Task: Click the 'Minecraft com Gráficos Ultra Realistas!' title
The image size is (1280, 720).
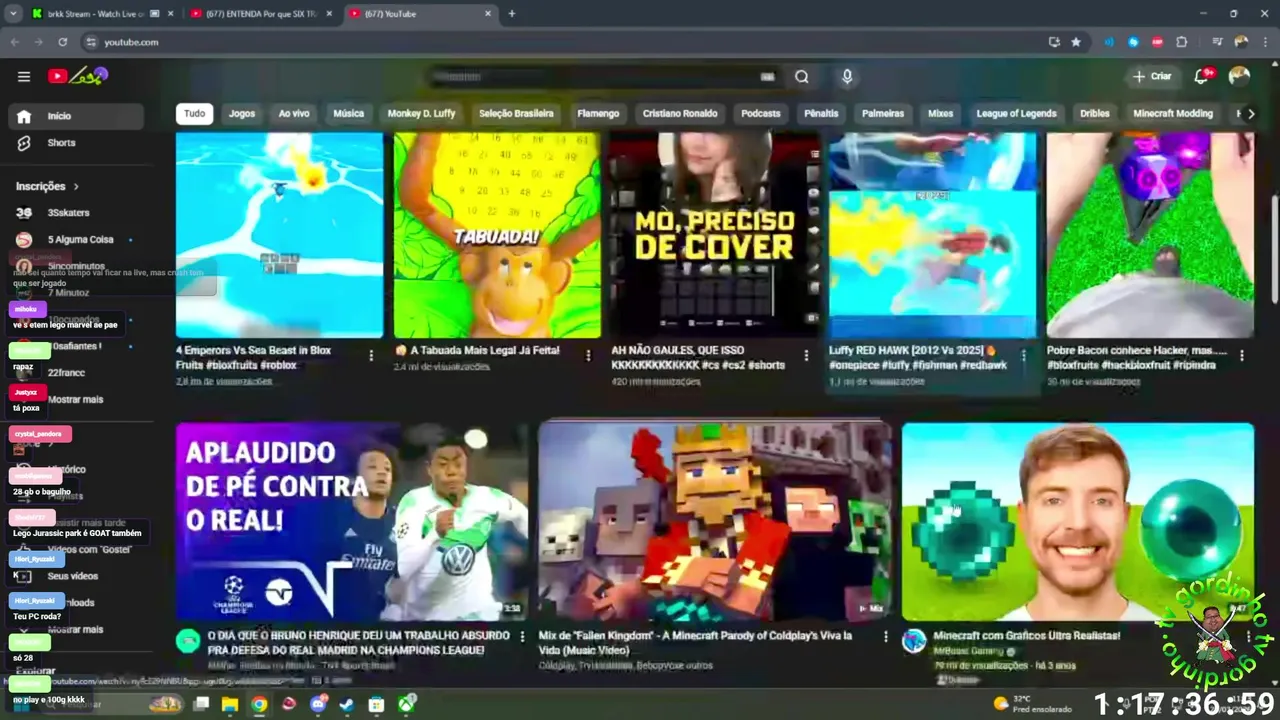Action: tap(1026, 636)
